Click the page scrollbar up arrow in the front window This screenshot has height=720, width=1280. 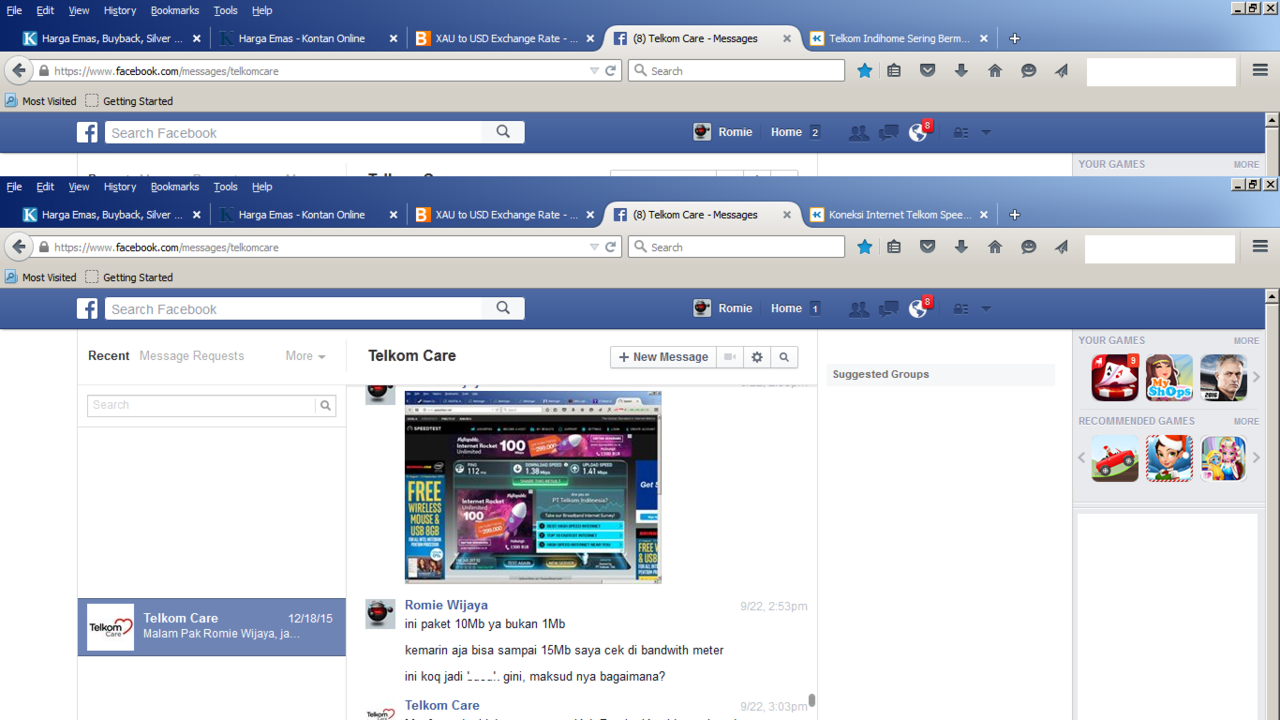[x=1272, y=296]
